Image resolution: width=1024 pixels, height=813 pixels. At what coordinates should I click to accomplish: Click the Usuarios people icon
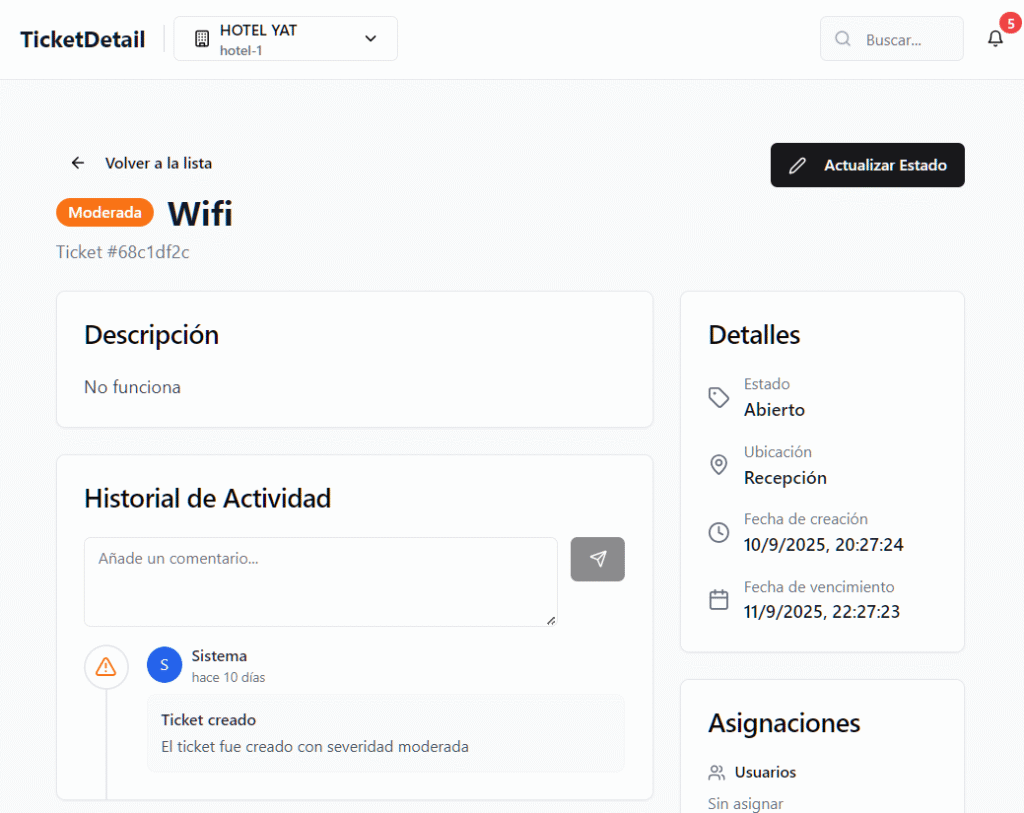pos(716,772)
